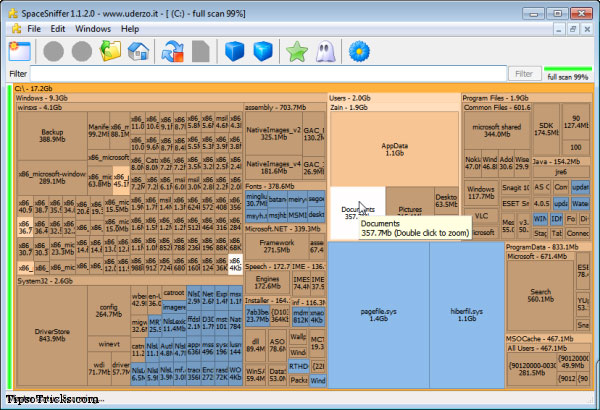600x410 pixels.
Task: Open the Help menu
Action: (130, 29)
